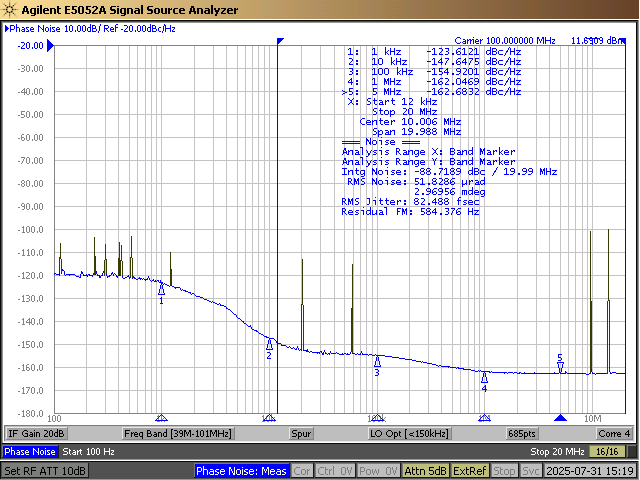Click the Spur status indicator
The width and height of the screenshot is (640, 480).
(301, 433)
